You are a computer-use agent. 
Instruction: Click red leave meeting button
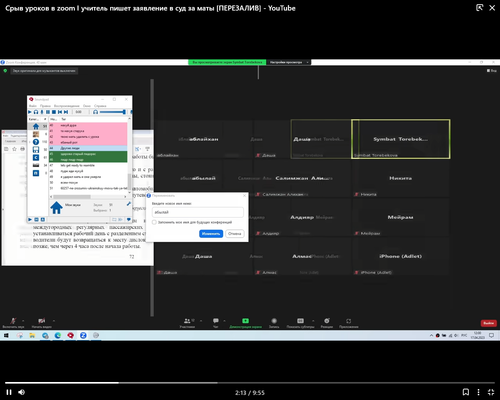[x=489, y=323]
